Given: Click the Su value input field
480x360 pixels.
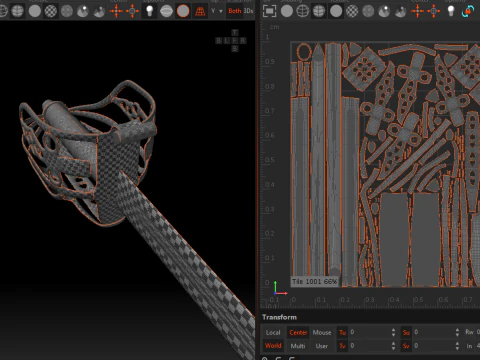Looking at the screenshot, I should tap(433, 332).
